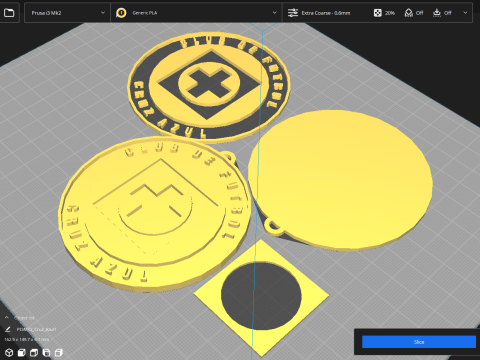Click the model dimensions text

(x=27, y=339)
